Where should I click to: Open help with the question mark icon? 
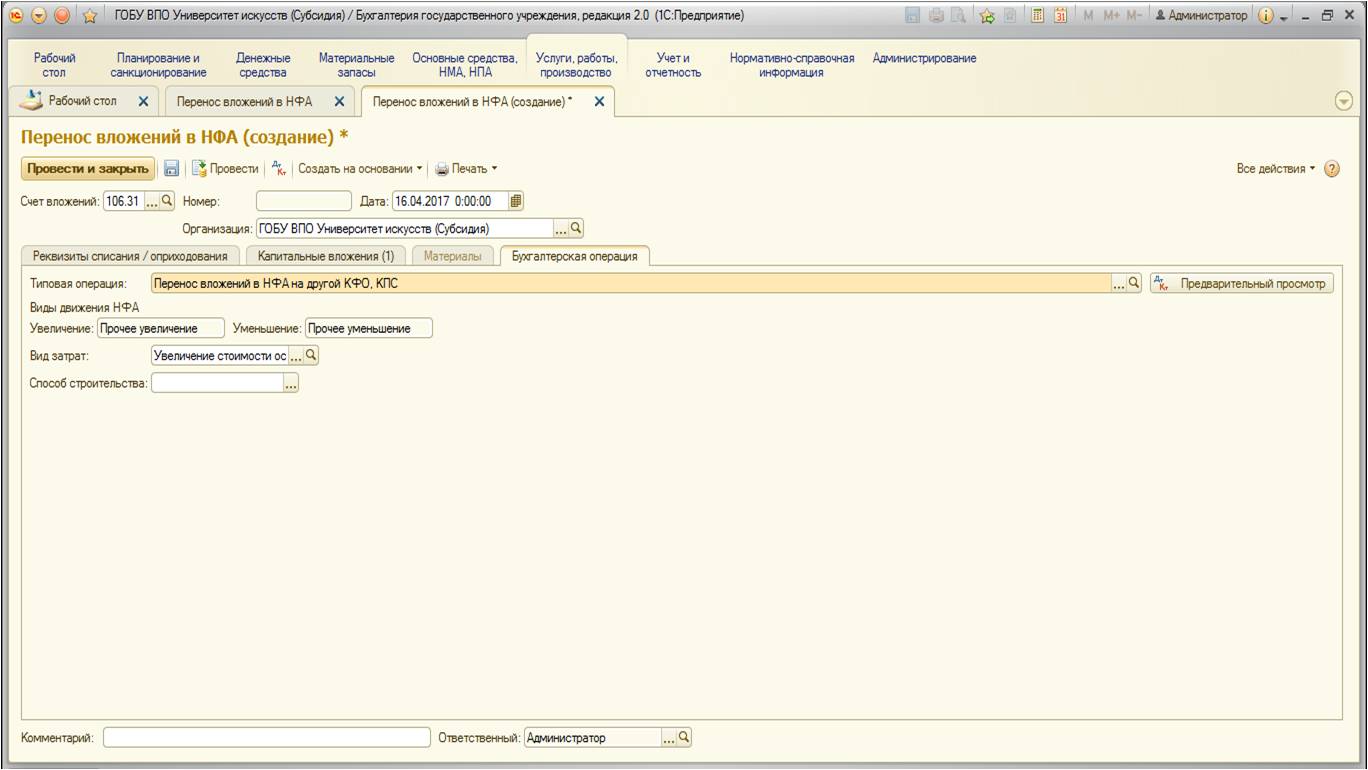[1332, 169]
